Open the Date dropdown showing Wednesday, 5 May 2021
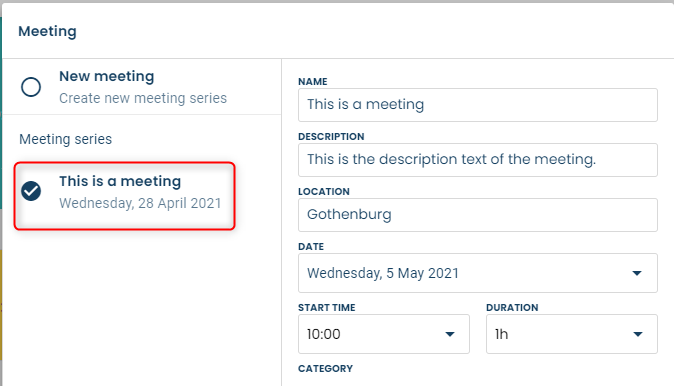 478,273
